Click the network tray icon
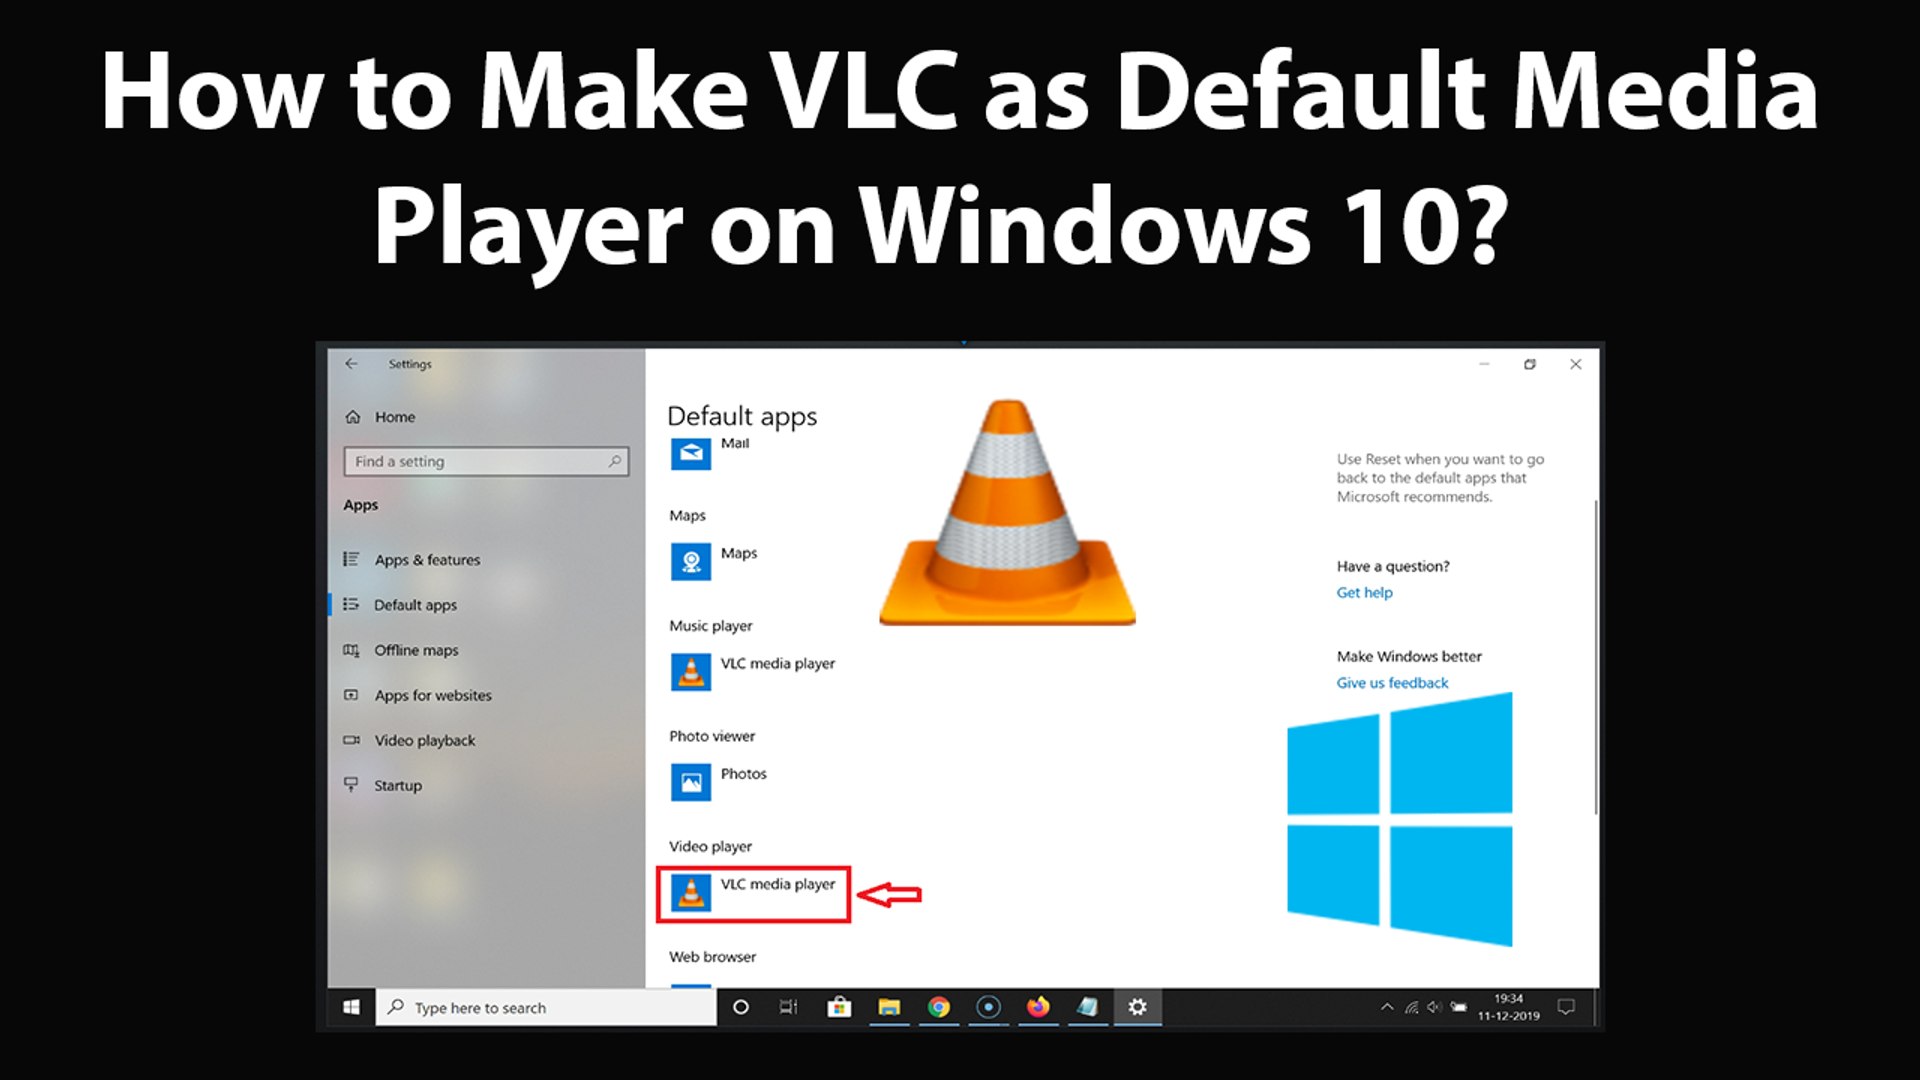Screen dimensions: 1920x1080 click(x=1411, y=1007)
